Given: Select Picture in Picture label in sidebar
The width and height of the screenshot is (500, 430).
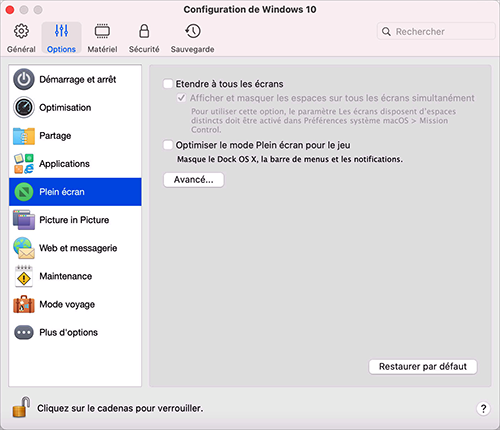Looking at the screenshot, I should click(74, 220).
